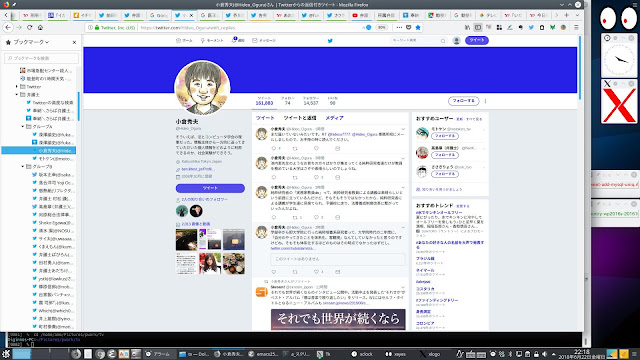Click volume icon in system tray
This screenshot has width=640, height=360.
(544, 354)
